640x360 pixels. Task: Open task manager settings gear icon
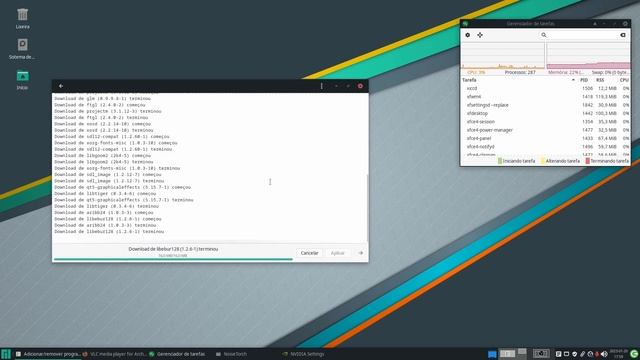(x=468, y=35)
